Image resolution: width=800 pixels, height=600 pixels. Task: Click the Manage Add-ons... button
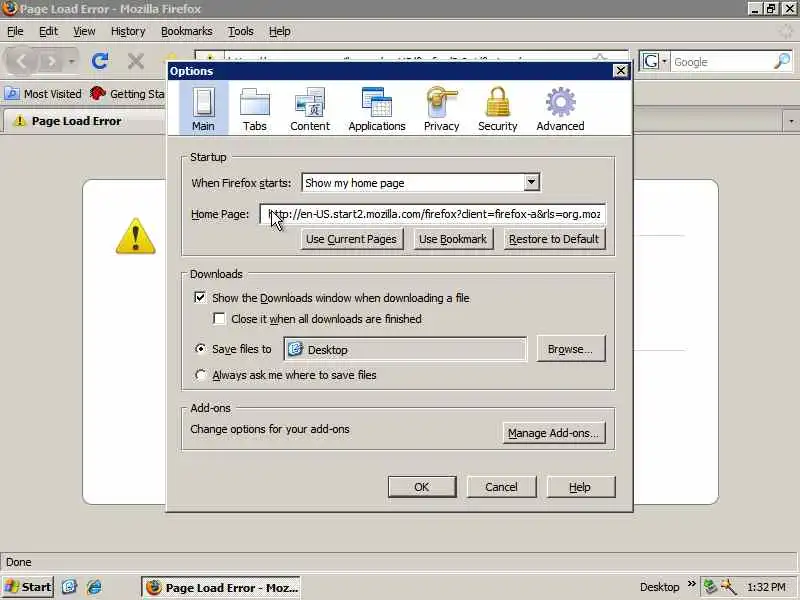click(x=554, y=433)
